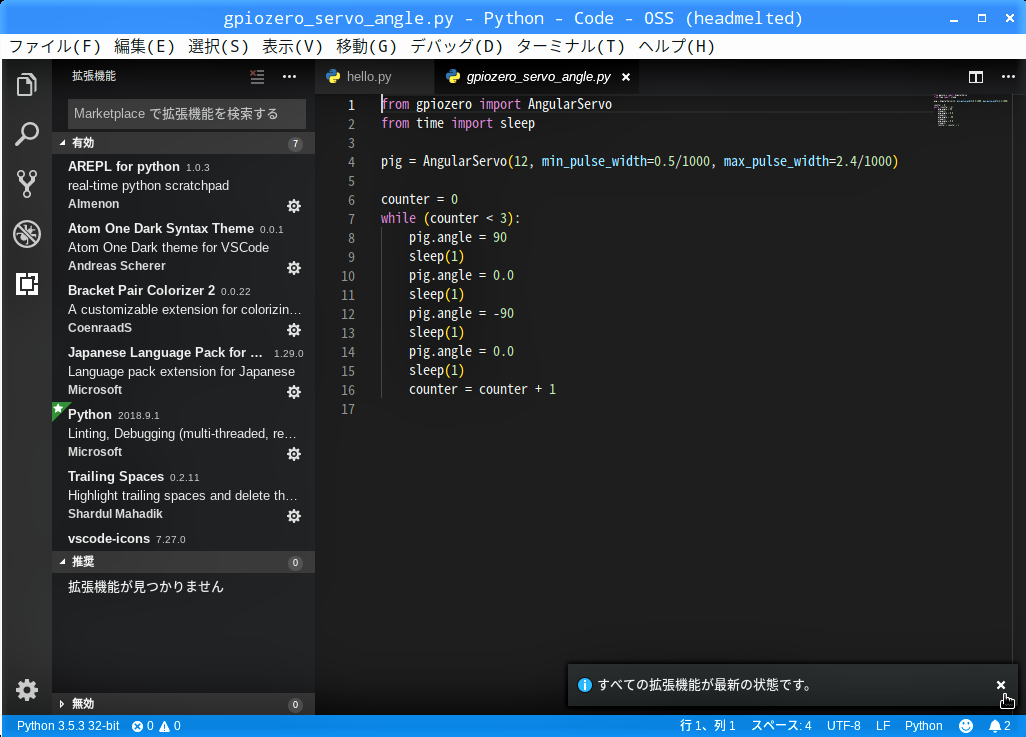Image resolution: width=1026 pixels, height=737 pixels.
Task: Select the gpiozero_servo_angle.py tab
Action: point(538,77)
